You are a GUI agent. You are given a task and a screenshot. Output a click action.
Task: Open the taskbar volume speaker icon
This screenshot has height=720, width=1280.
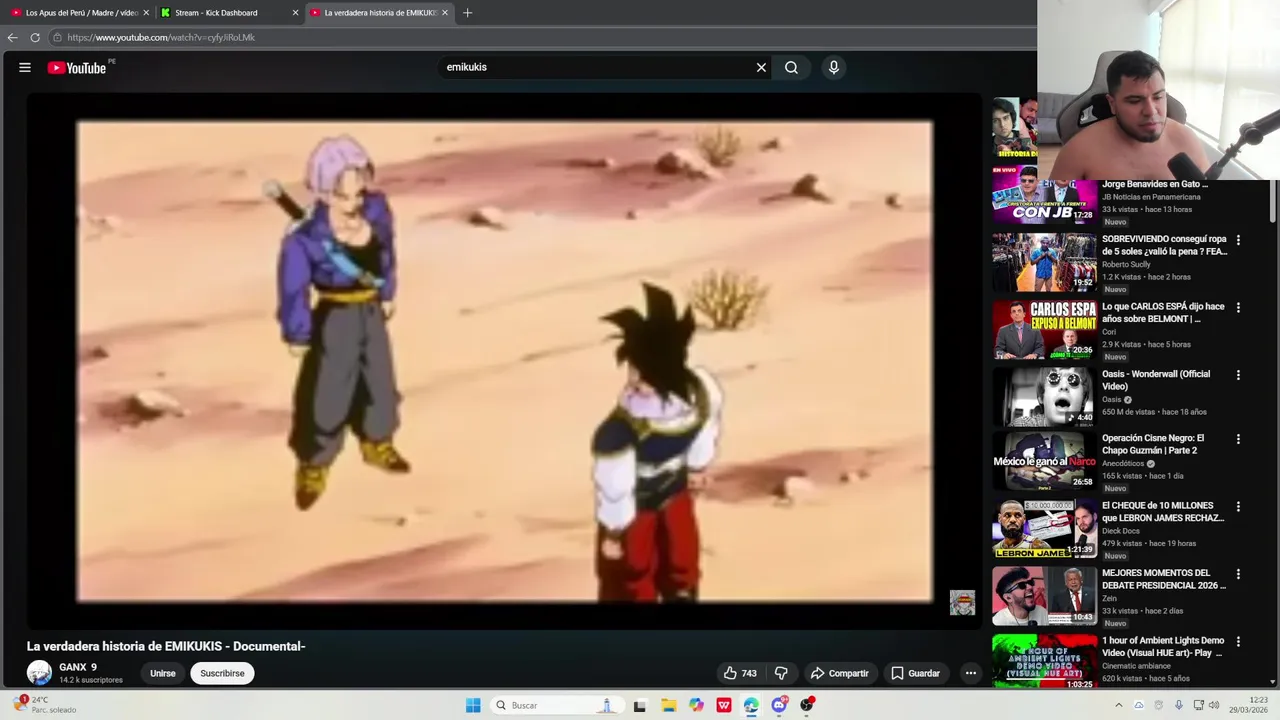[x=1214, y=705]
